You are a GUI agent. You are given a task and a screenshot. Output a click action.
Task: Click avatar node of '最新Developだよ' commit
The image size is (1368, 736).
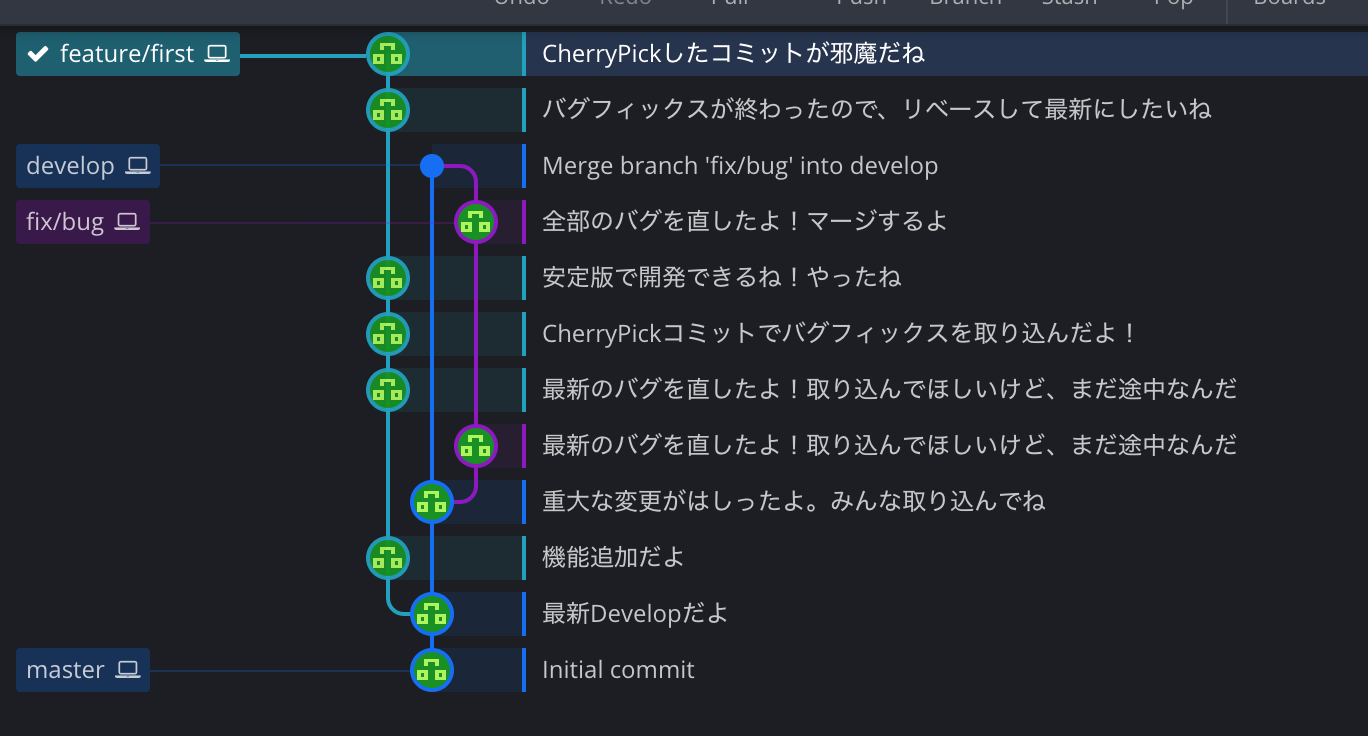[x=432, y=614]
